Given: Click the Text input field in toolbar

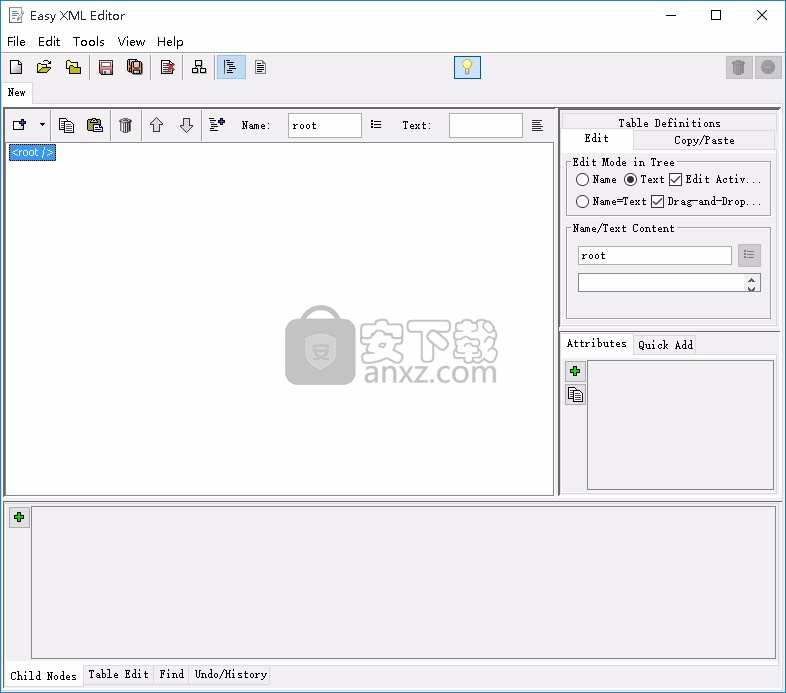Looking at the screenshot, I should [x=486, y=125].
